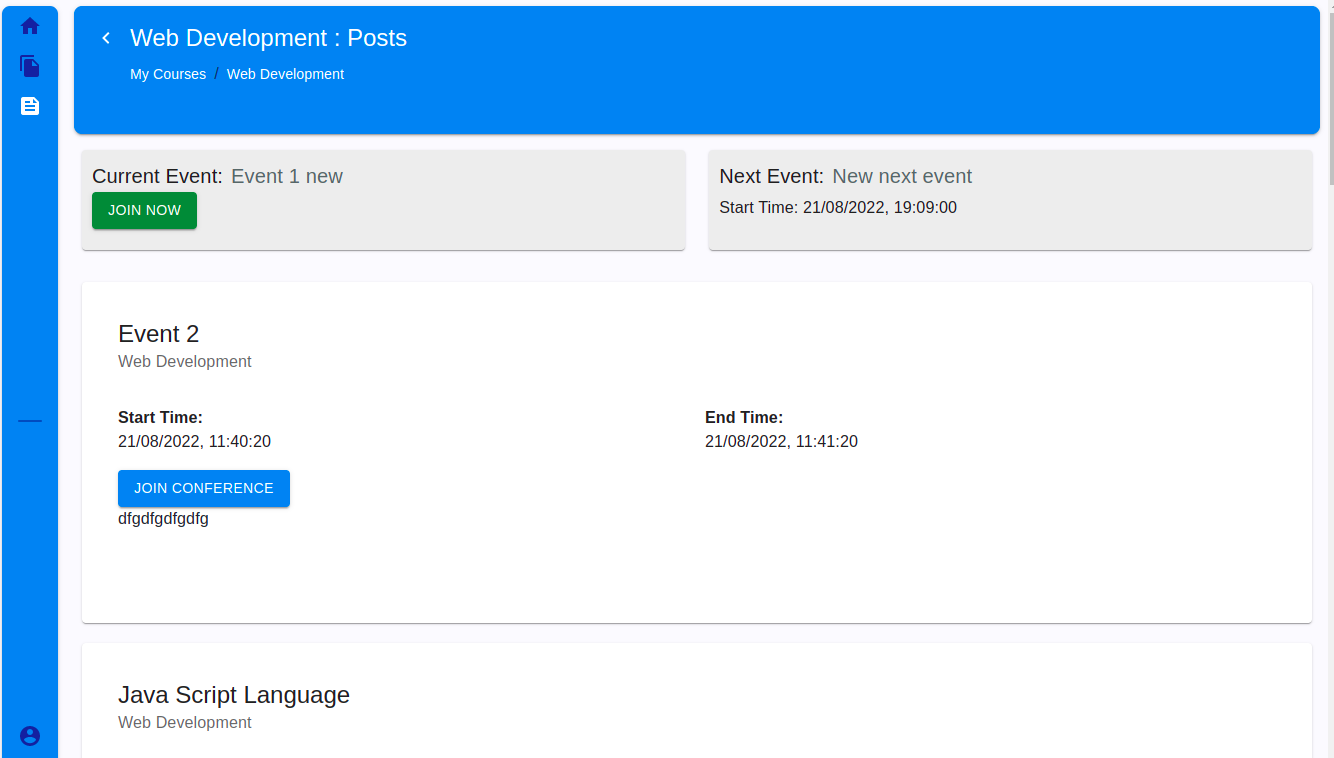1334x758 pixels.
Task: Click the green JOIN NOW button
Action: coord(144,210)
